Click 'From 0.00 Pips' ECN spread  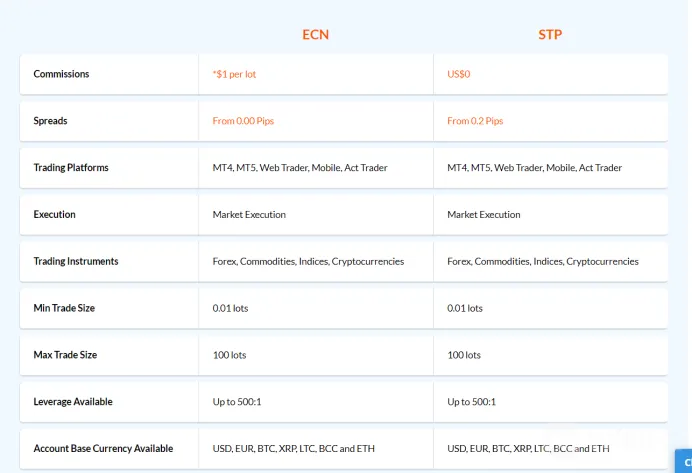tap(243, 121)
